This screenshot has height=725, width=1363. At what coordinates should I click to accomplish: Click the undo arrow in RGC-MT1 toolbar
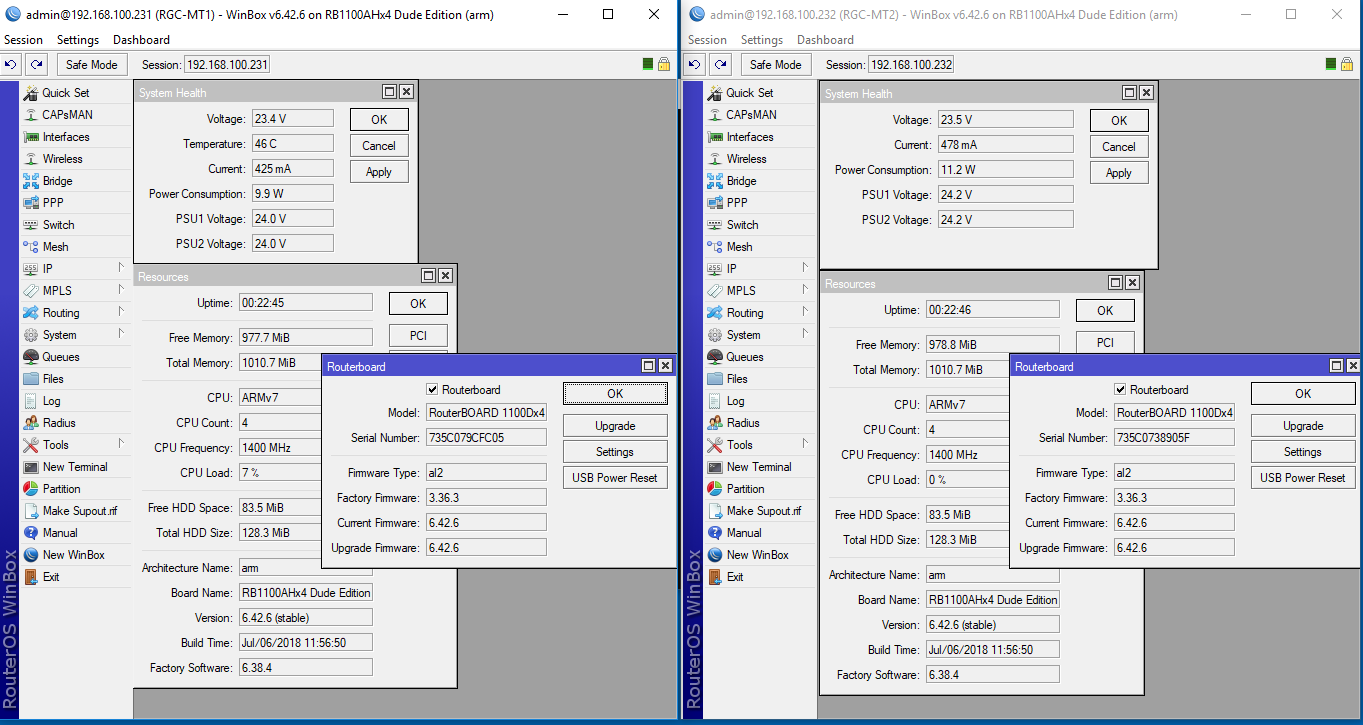click(11, 65)
